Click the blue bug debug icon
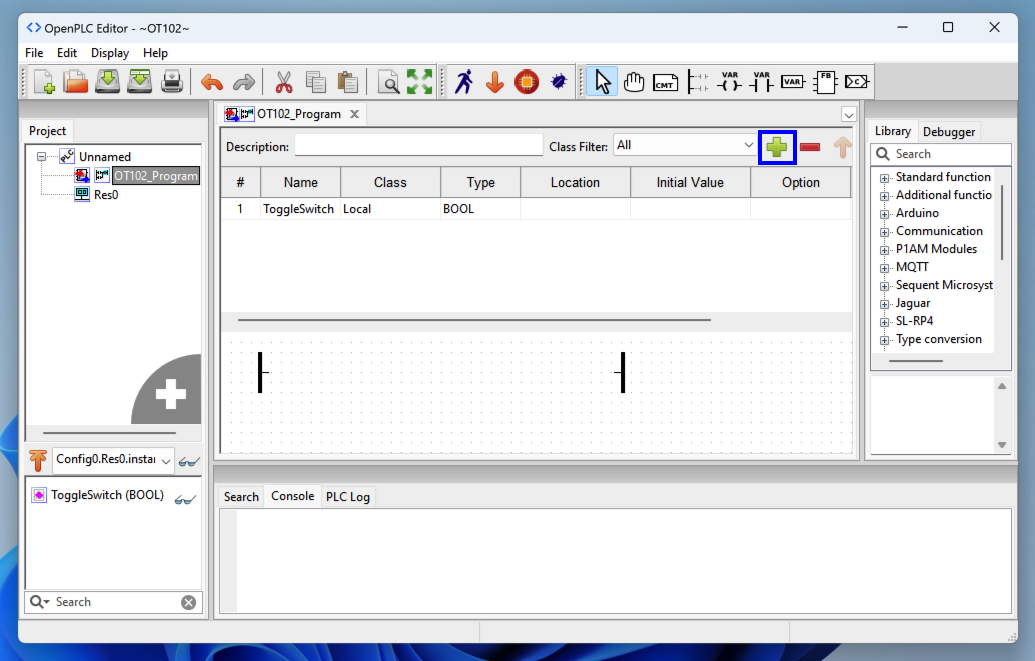Image resolution: width=1035 pixels, height=661 pixels. tap(559, 82)
